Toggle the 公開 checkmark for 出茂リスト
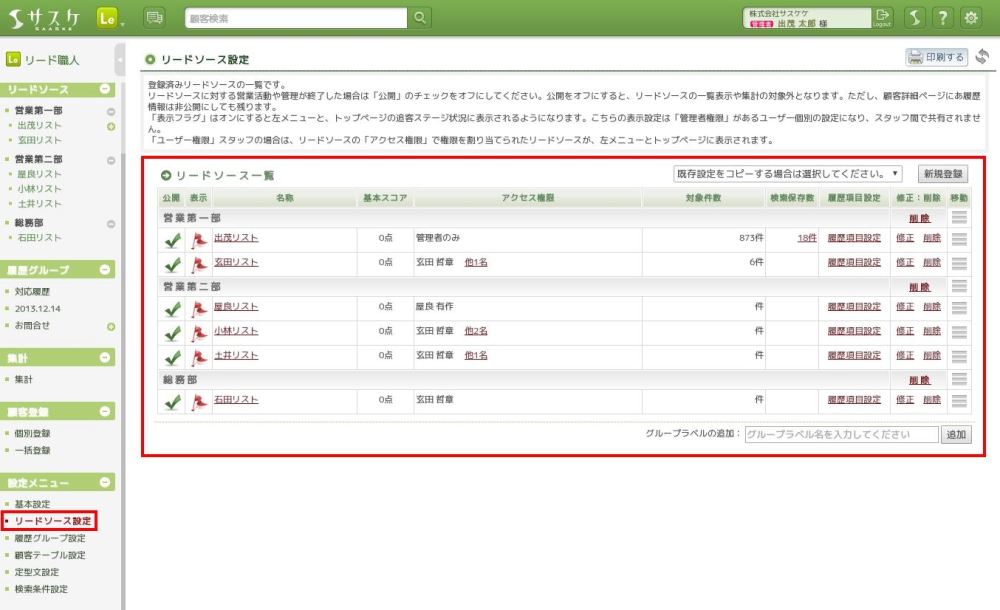 (172, 238)
